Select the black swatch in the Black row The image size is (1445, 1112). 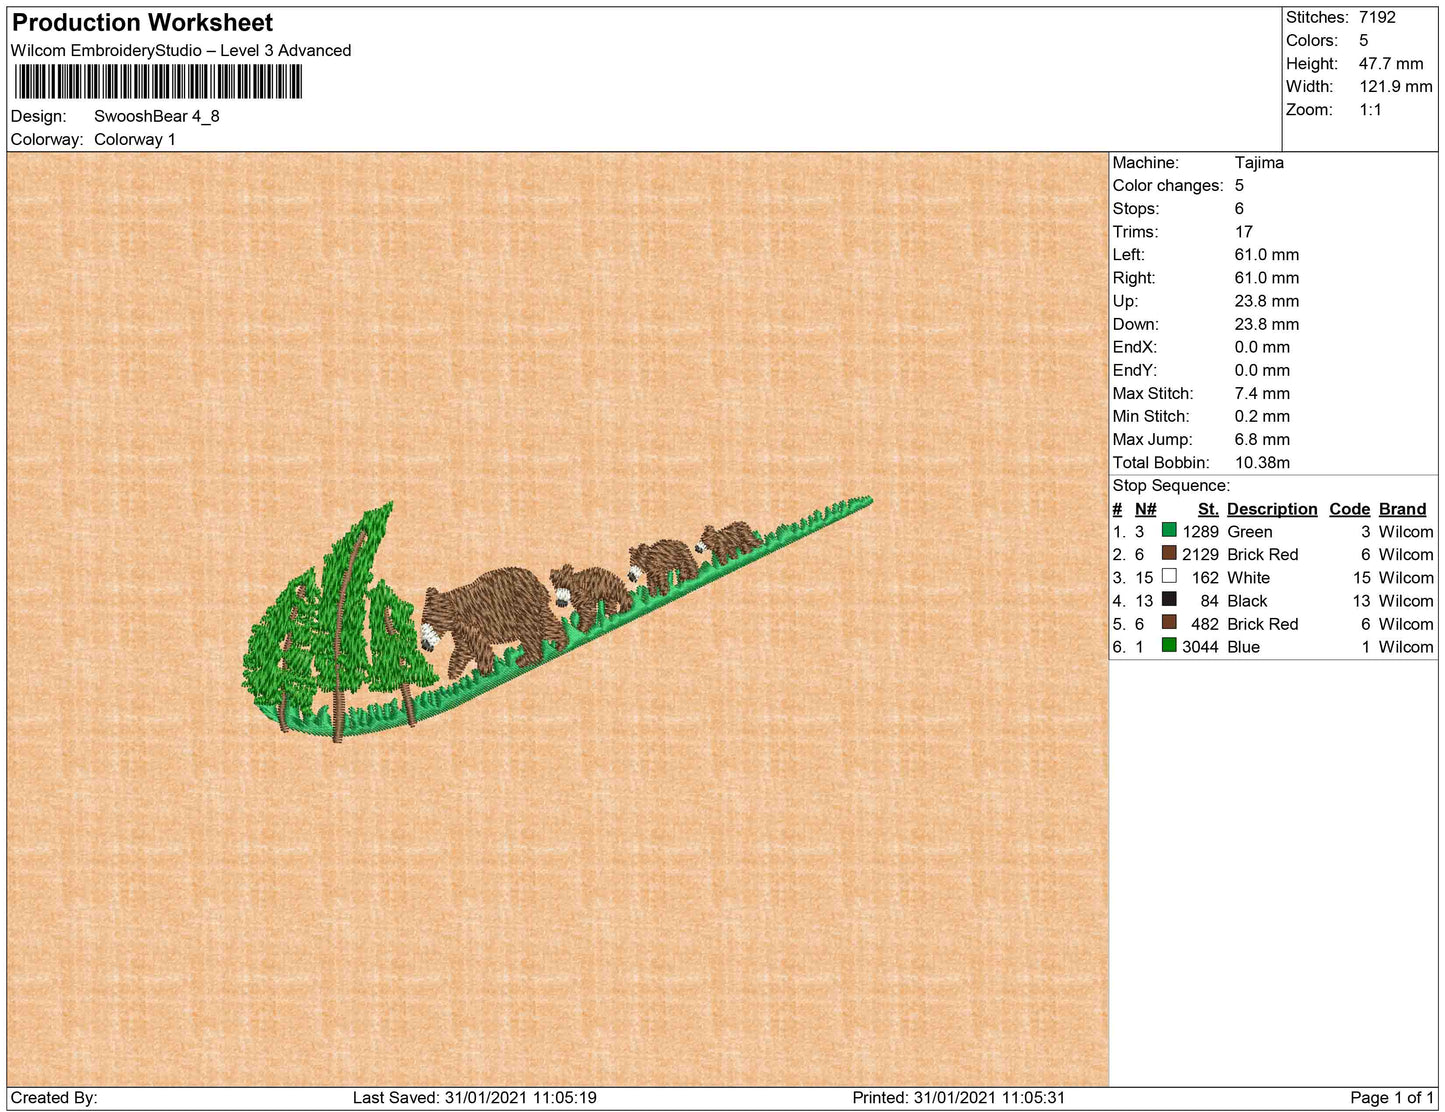pyautogui.click(x=1169, y=599)
